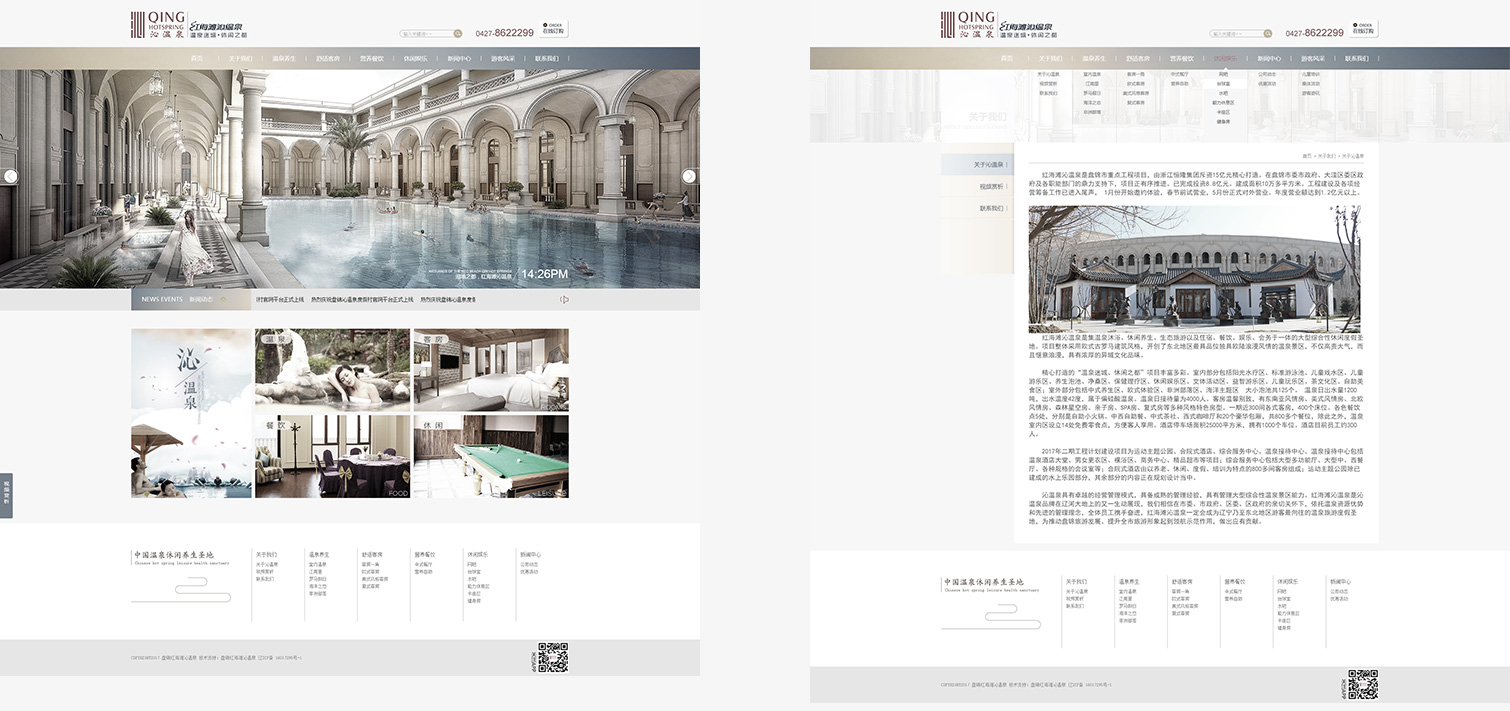The height and width of the screenshot is (711, 1510).
Task: Click the QR code in the right page footer
Action: (1363, 684)
